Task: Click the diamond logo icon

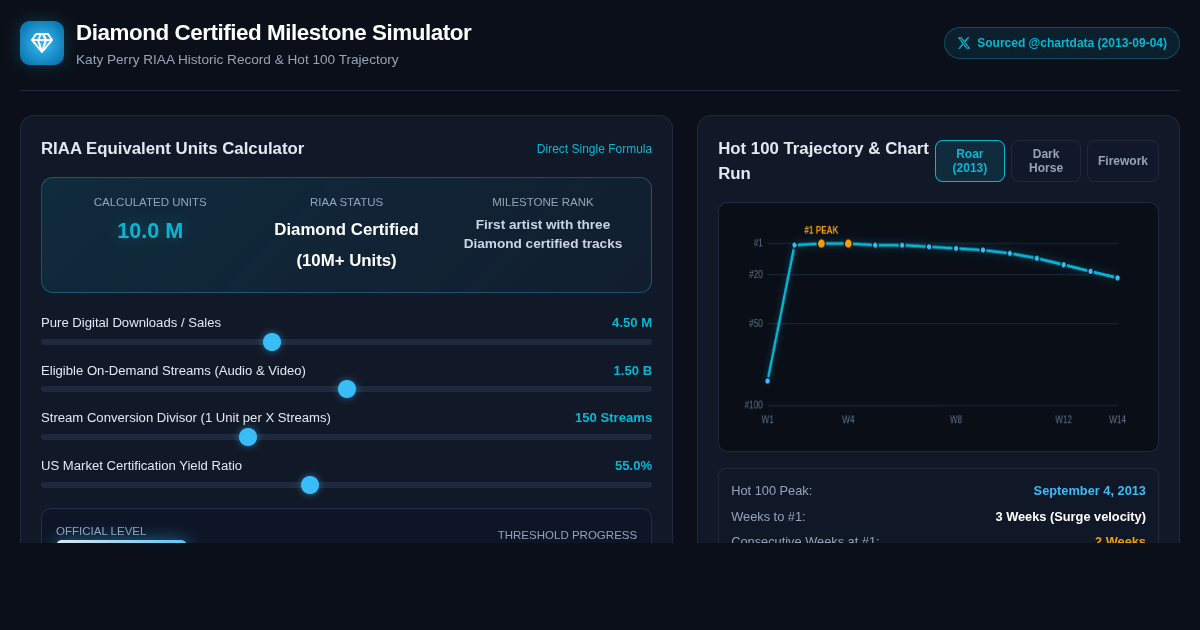Action: (42, 43)
